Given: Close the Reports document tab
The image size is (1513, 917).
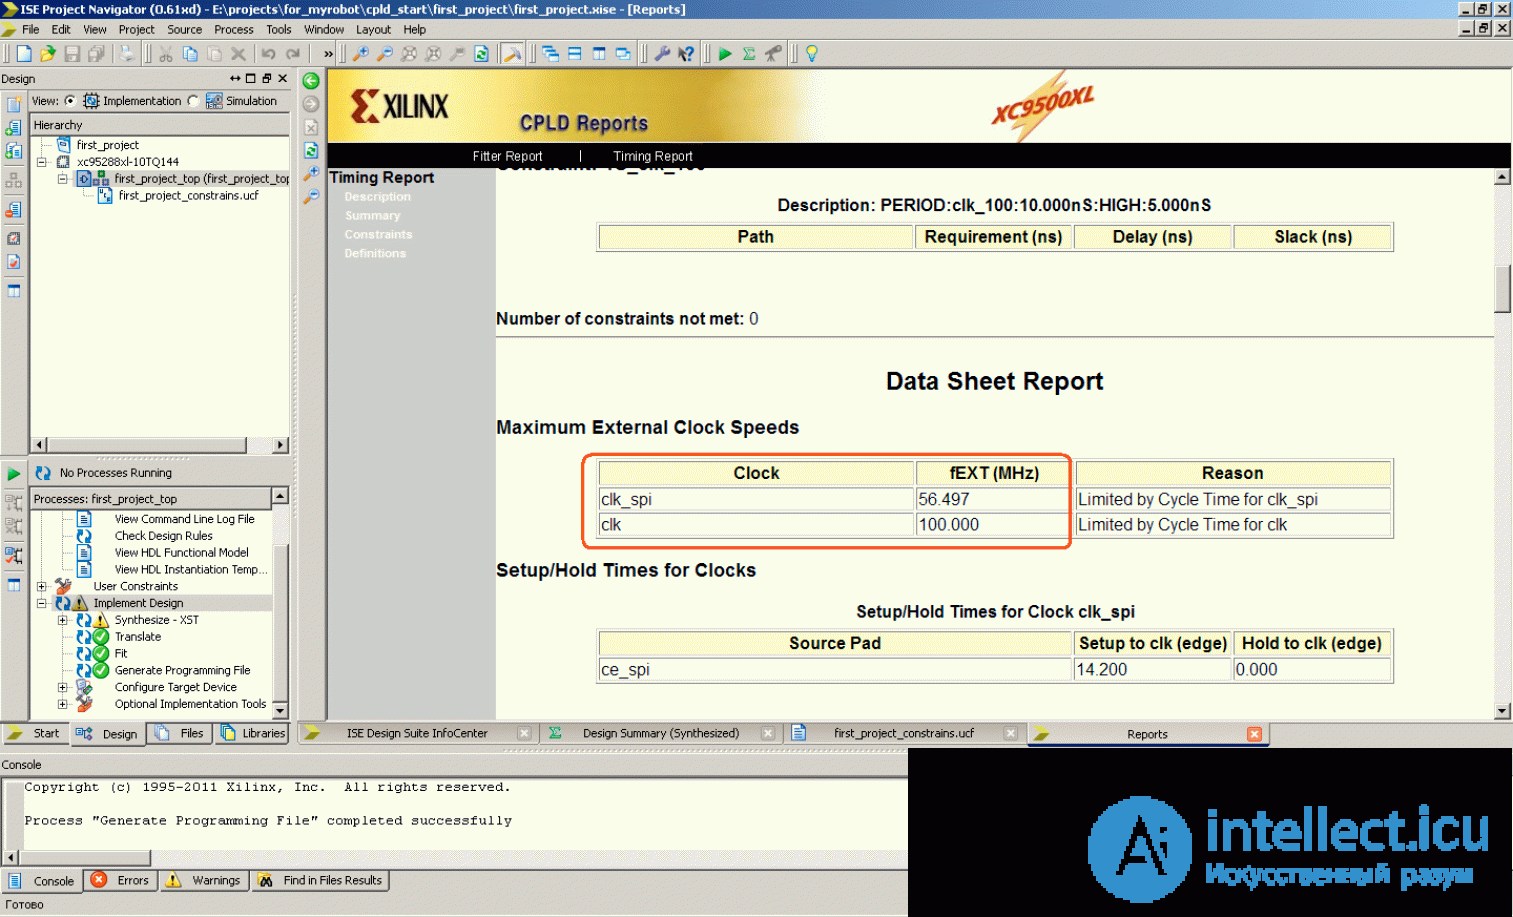Looking at the screenshot, I should pos(1254,734).
